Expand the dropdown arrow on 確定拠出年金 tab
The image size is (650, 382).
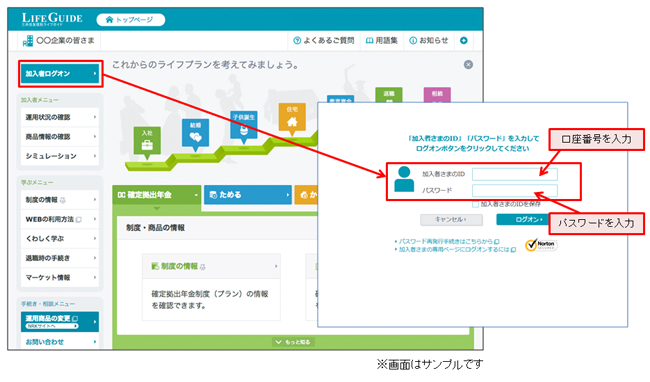196,195
